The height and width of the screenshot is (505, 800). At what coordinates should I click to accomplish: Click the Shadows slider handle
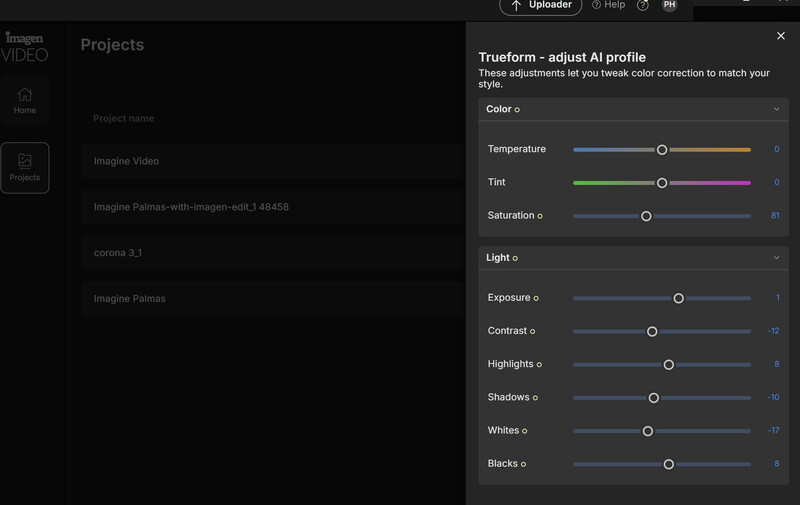pyautogui.click(x=654, y=398)
